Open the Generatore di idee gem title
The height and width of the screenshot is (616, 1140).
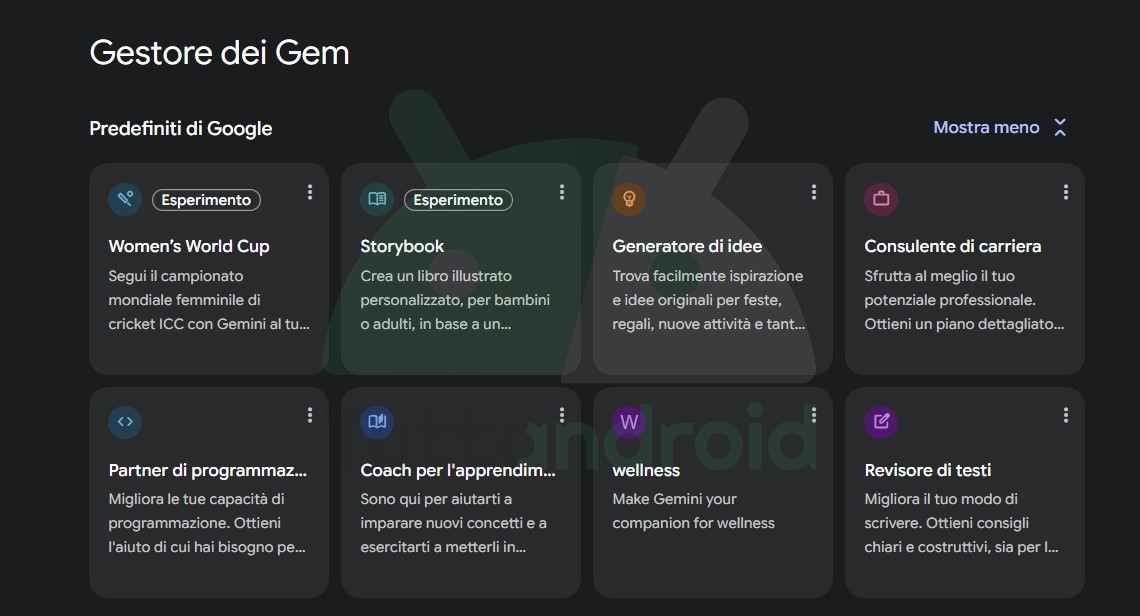pyautogui.click(x=687, y=246)
